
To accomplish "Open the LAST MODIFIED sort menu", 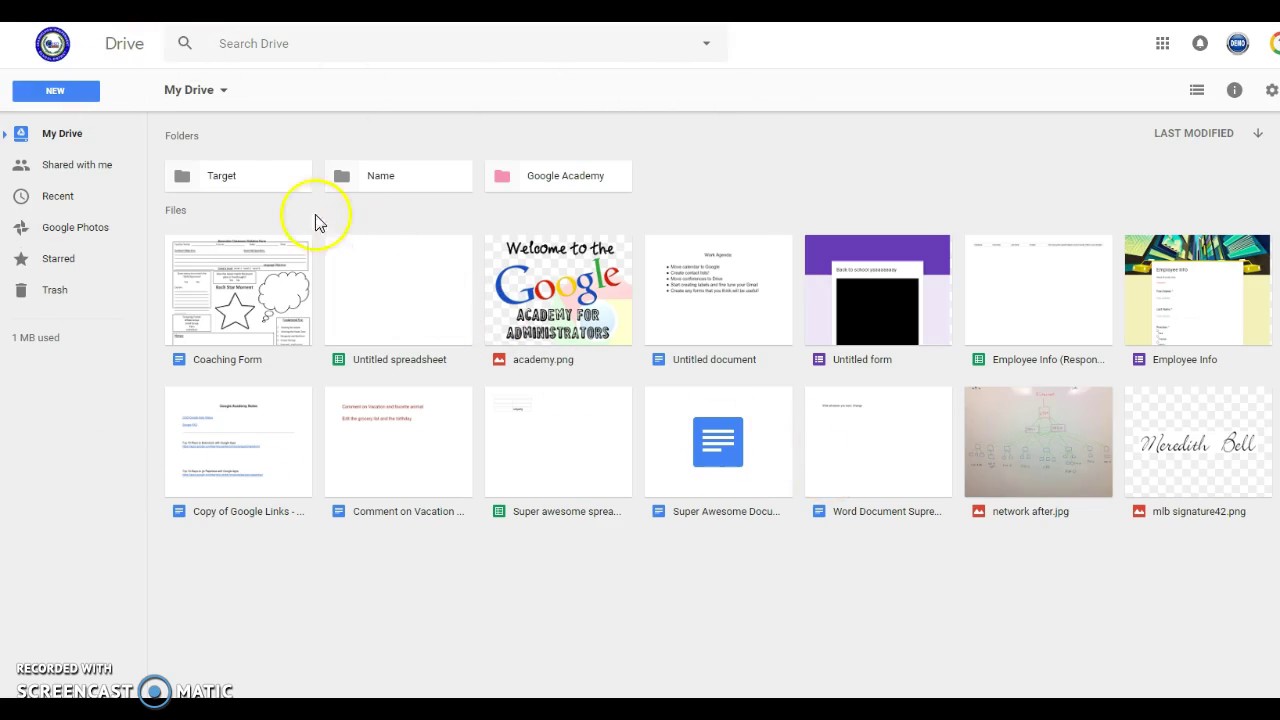I will (1193, 133).
